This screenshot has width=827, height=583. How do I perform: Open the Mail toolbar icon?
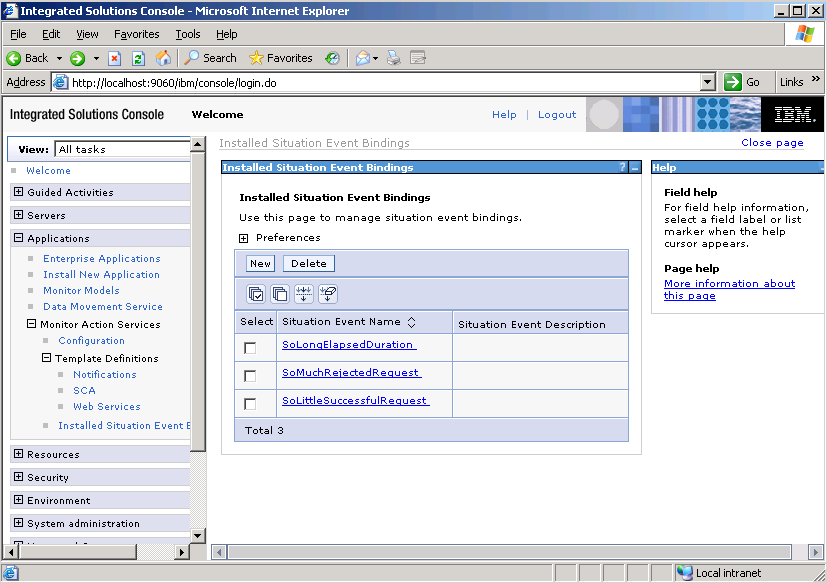[x=363, y=58]
